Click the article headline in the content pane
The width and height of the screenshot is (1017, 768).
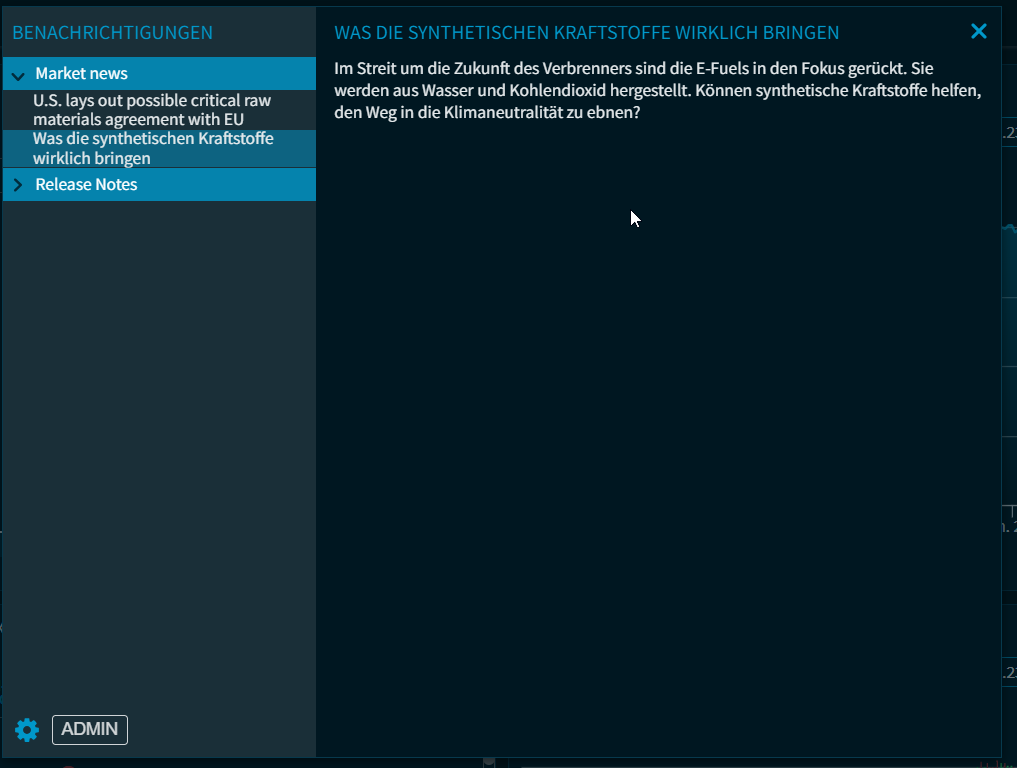point(586,33)
